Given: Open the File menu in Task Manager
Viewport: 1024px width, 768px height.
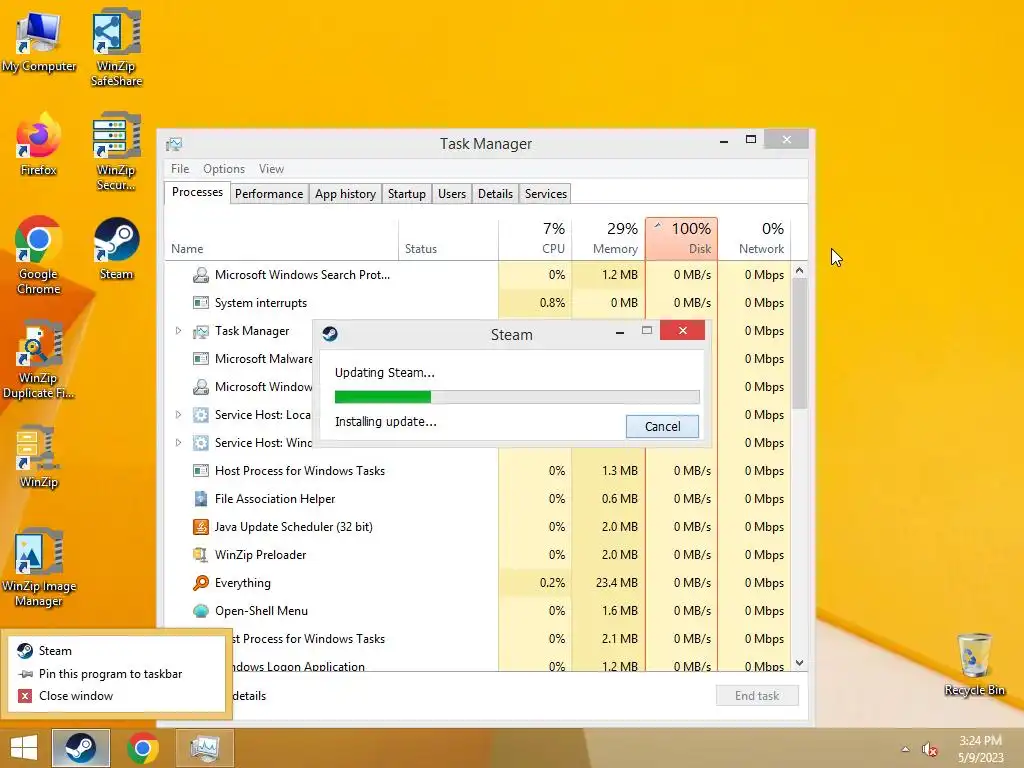Looking at the screenshot, I should pyautogui.click(x=180, y=168).
